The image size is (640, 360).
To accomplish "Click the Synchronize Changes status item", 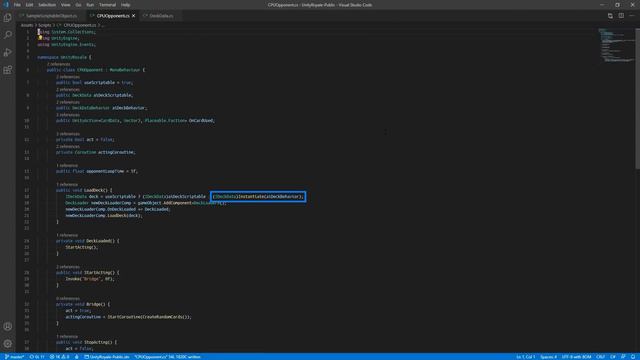I will point(37,357).
